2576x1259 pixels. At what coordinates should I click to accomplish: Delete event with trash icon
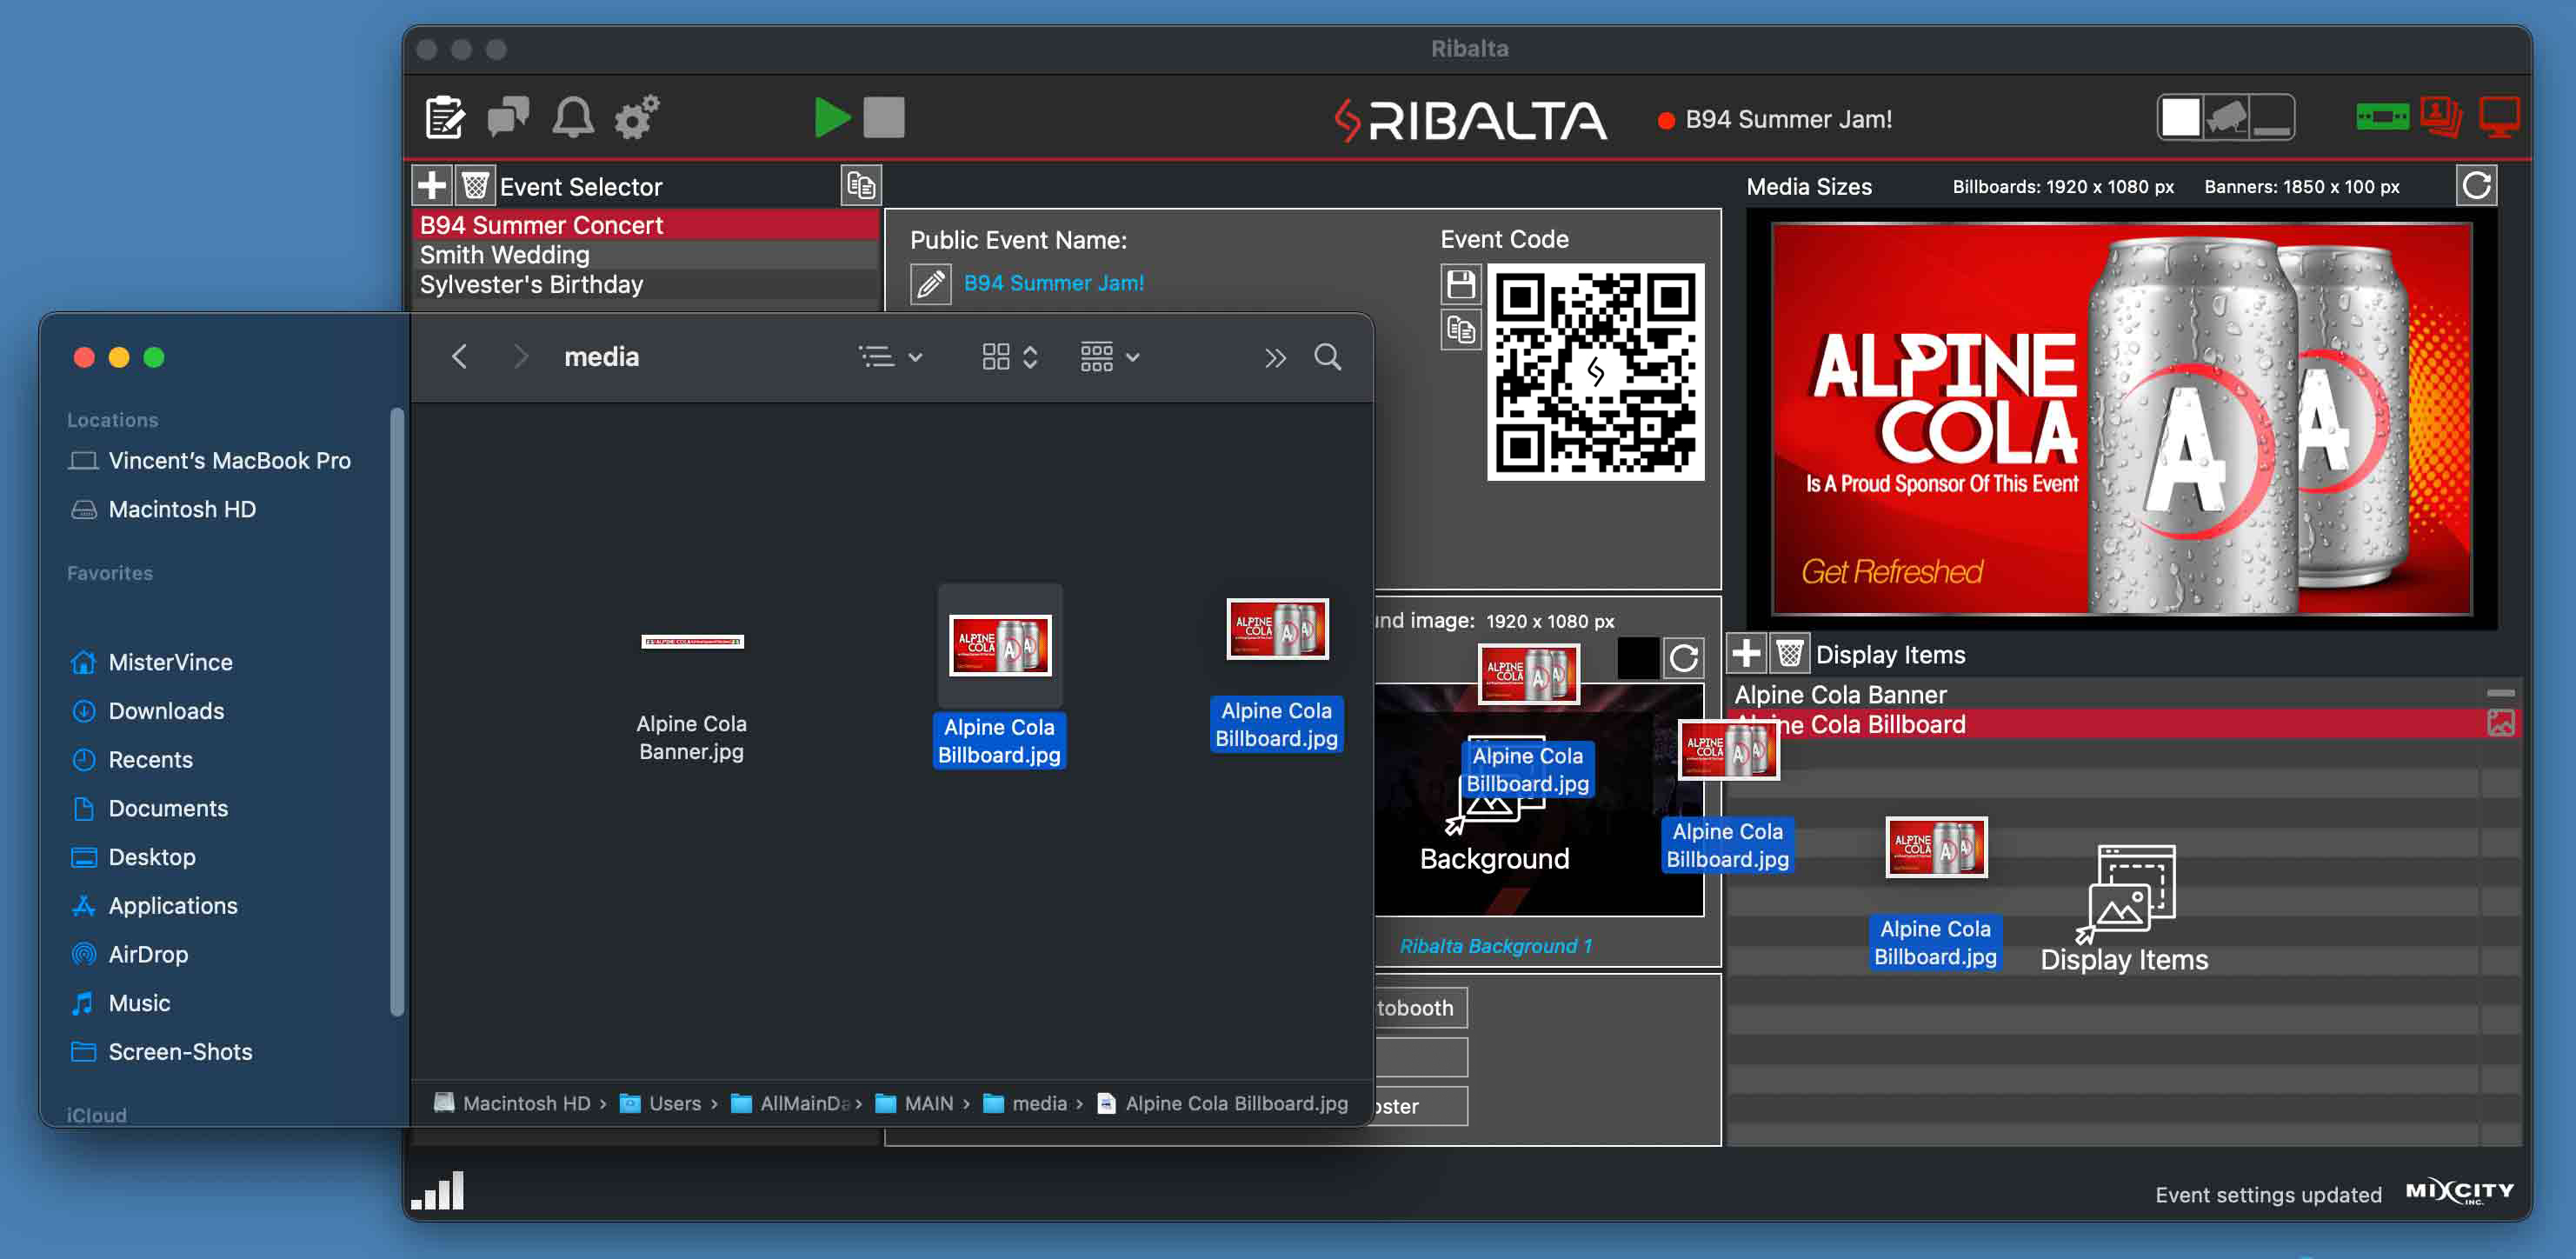tap(475, 186)
